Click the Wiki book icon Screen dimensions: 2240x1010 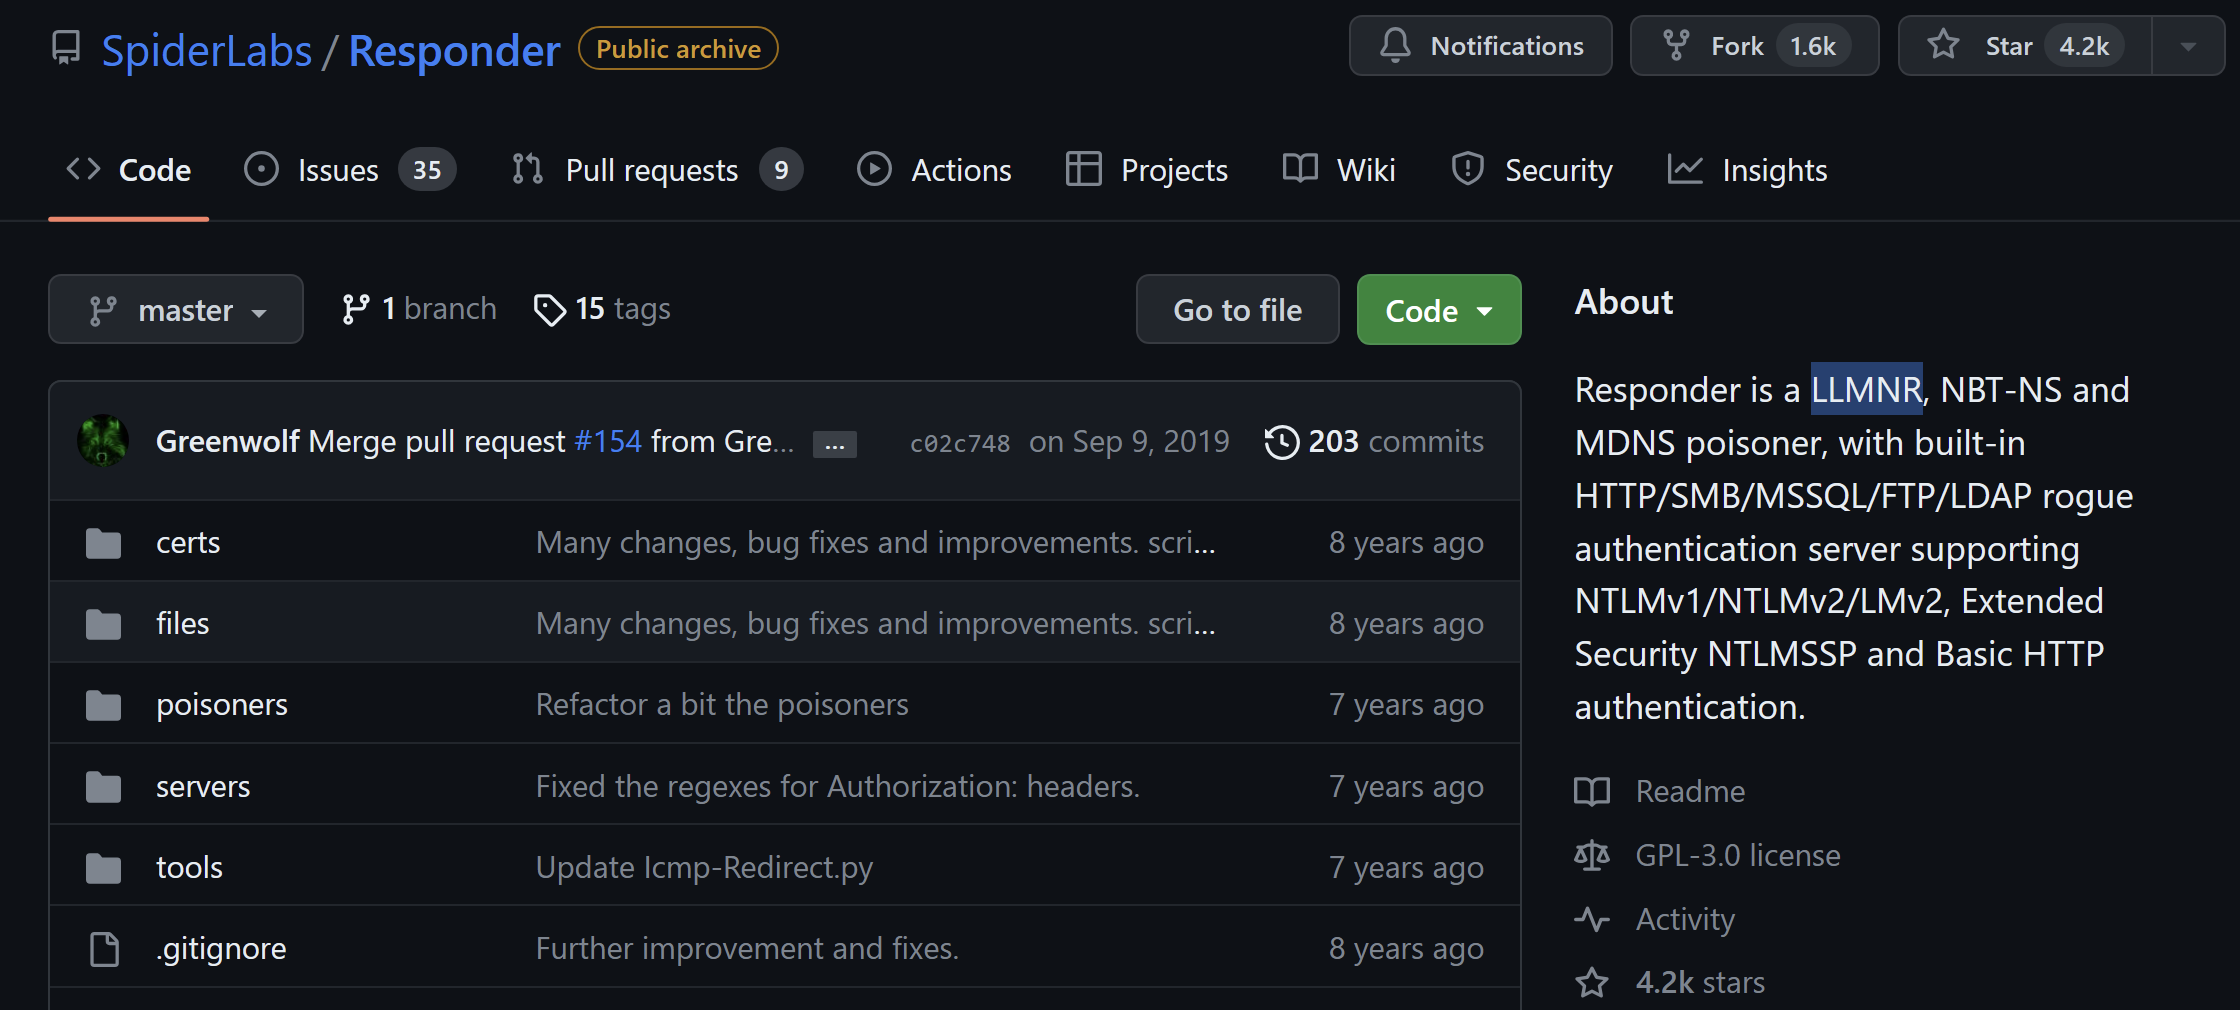(x=1300, y=169)
